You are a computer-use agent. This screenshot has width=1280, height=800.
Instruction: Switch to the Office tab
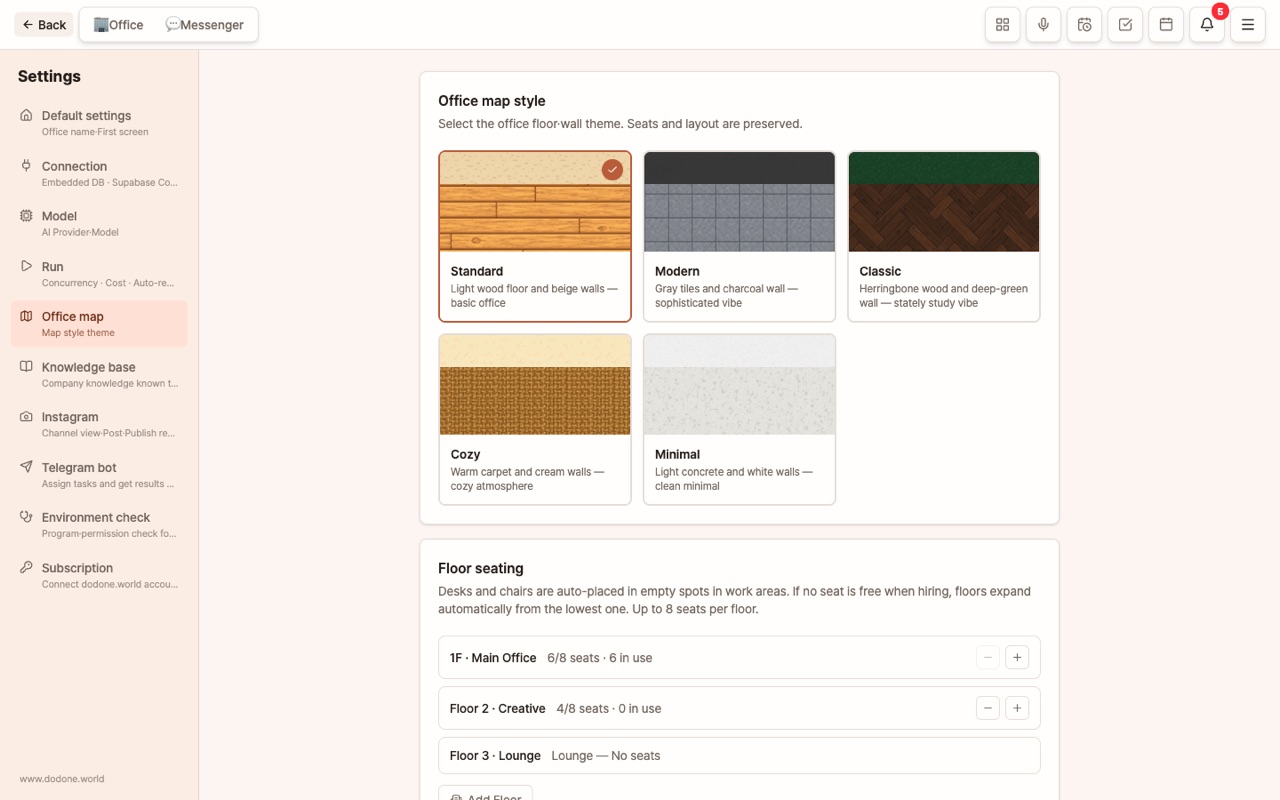[x=119, y=25]
